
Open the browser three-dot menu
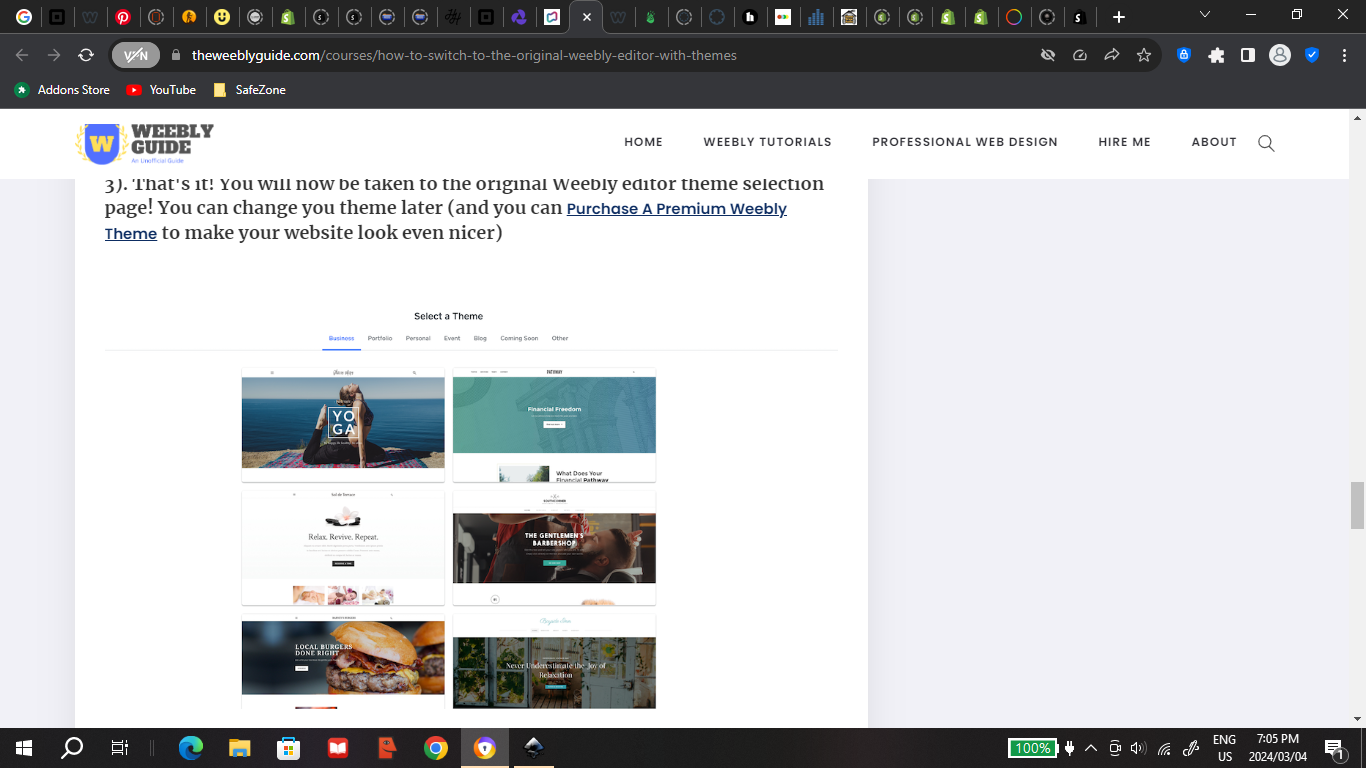(x=1344, y=55)
